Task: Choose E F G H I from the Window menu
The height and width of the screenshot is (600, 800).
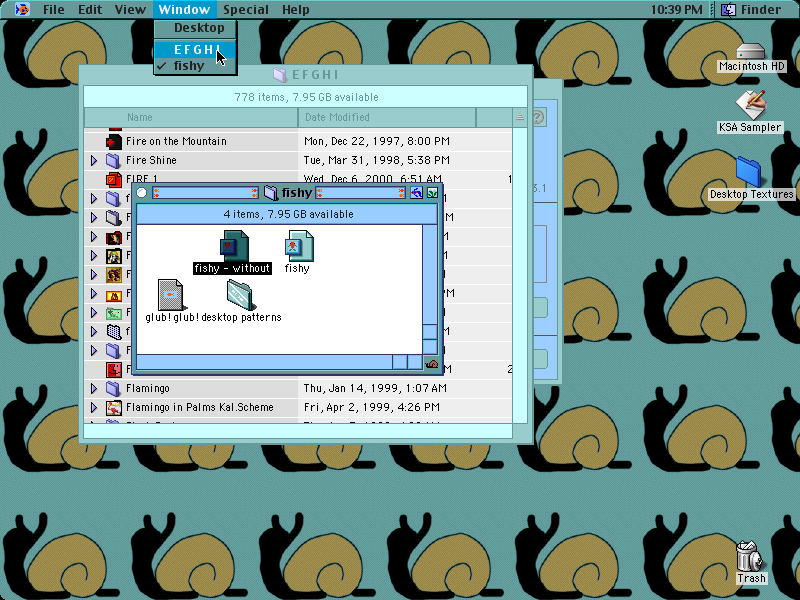Action: coord(195,49)
